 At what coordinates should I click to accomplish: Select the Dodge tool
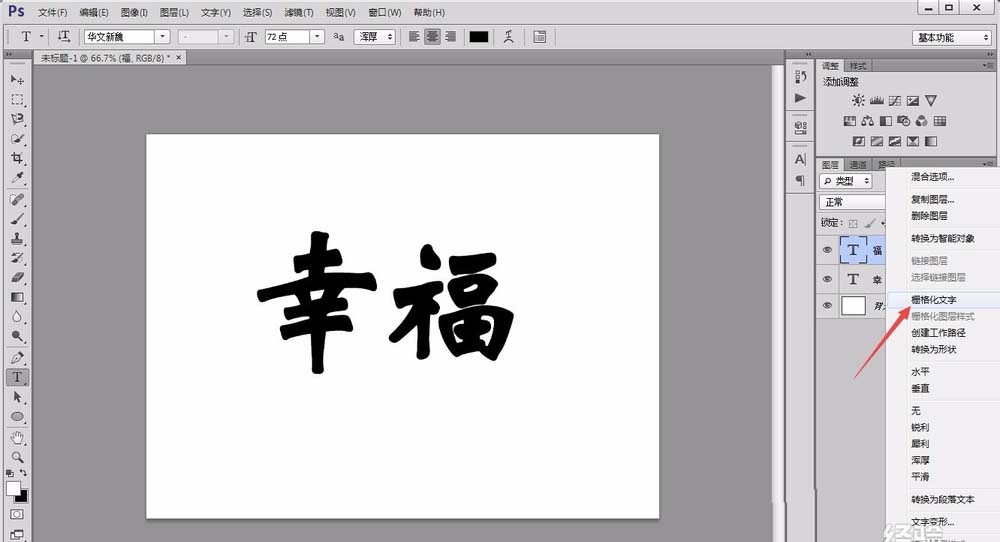point(17,336)
